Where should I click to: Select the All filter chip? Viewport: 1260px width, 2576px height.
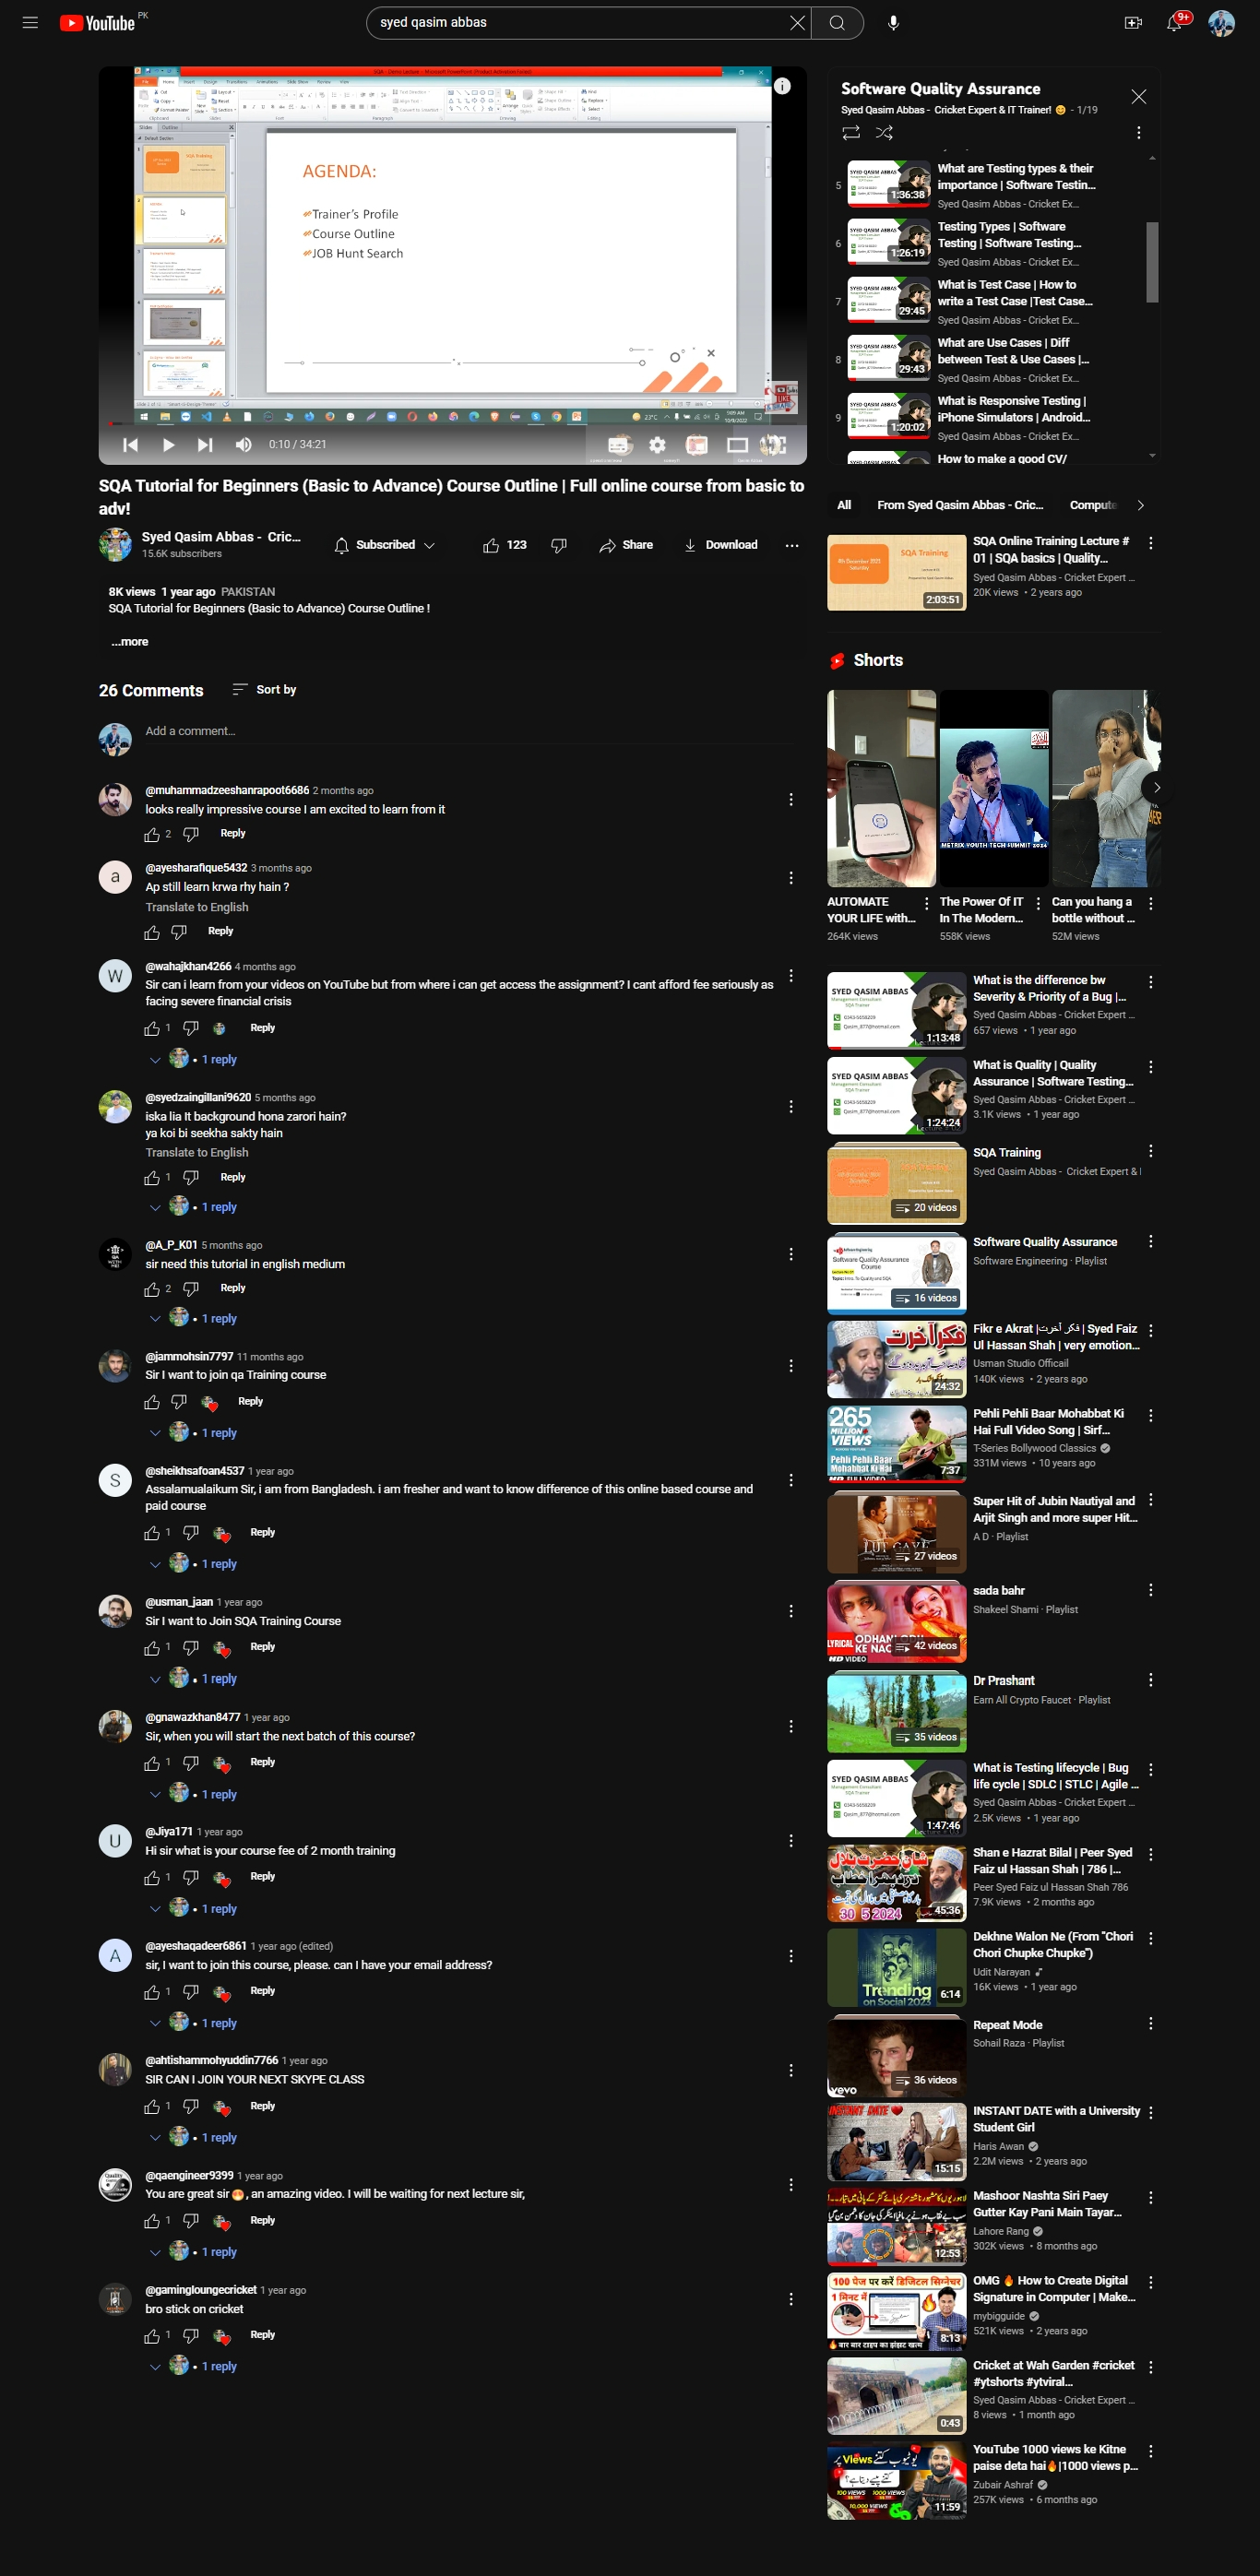[844, 505]
